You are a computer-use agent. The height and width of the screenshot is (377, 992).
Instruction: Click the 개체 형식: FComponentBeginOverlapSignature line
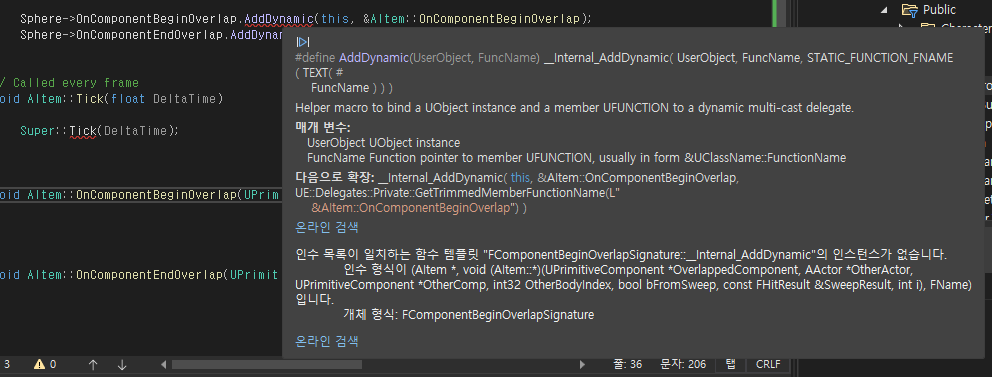click(469, 314)
